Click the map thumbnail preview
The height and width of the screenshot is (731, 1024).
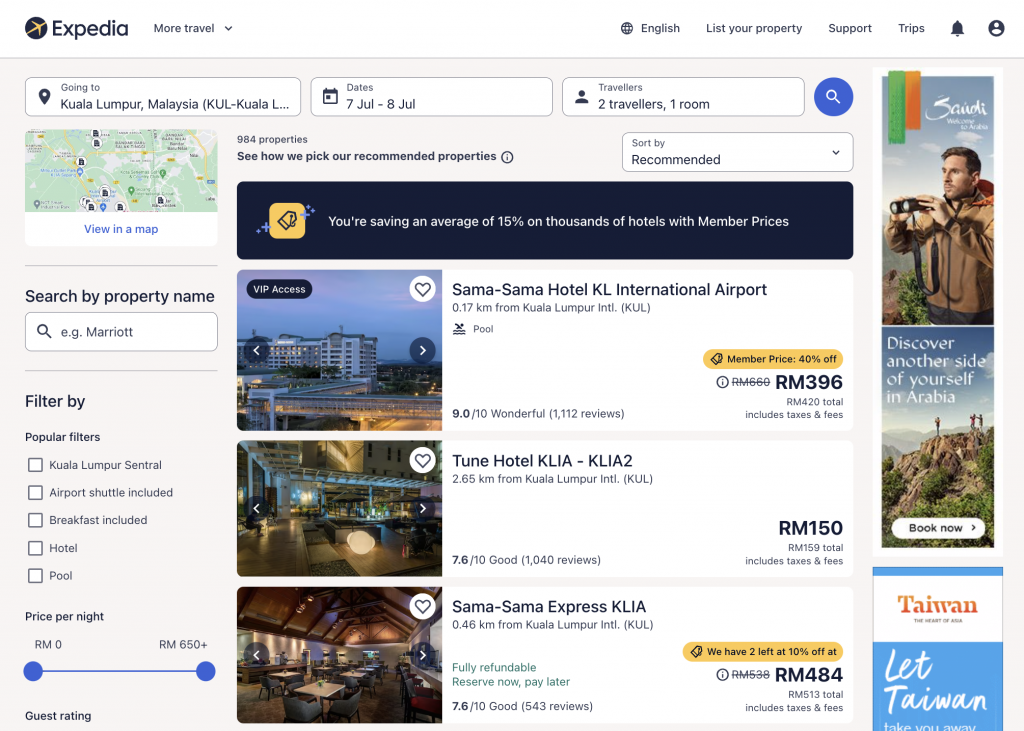point(121,171)
